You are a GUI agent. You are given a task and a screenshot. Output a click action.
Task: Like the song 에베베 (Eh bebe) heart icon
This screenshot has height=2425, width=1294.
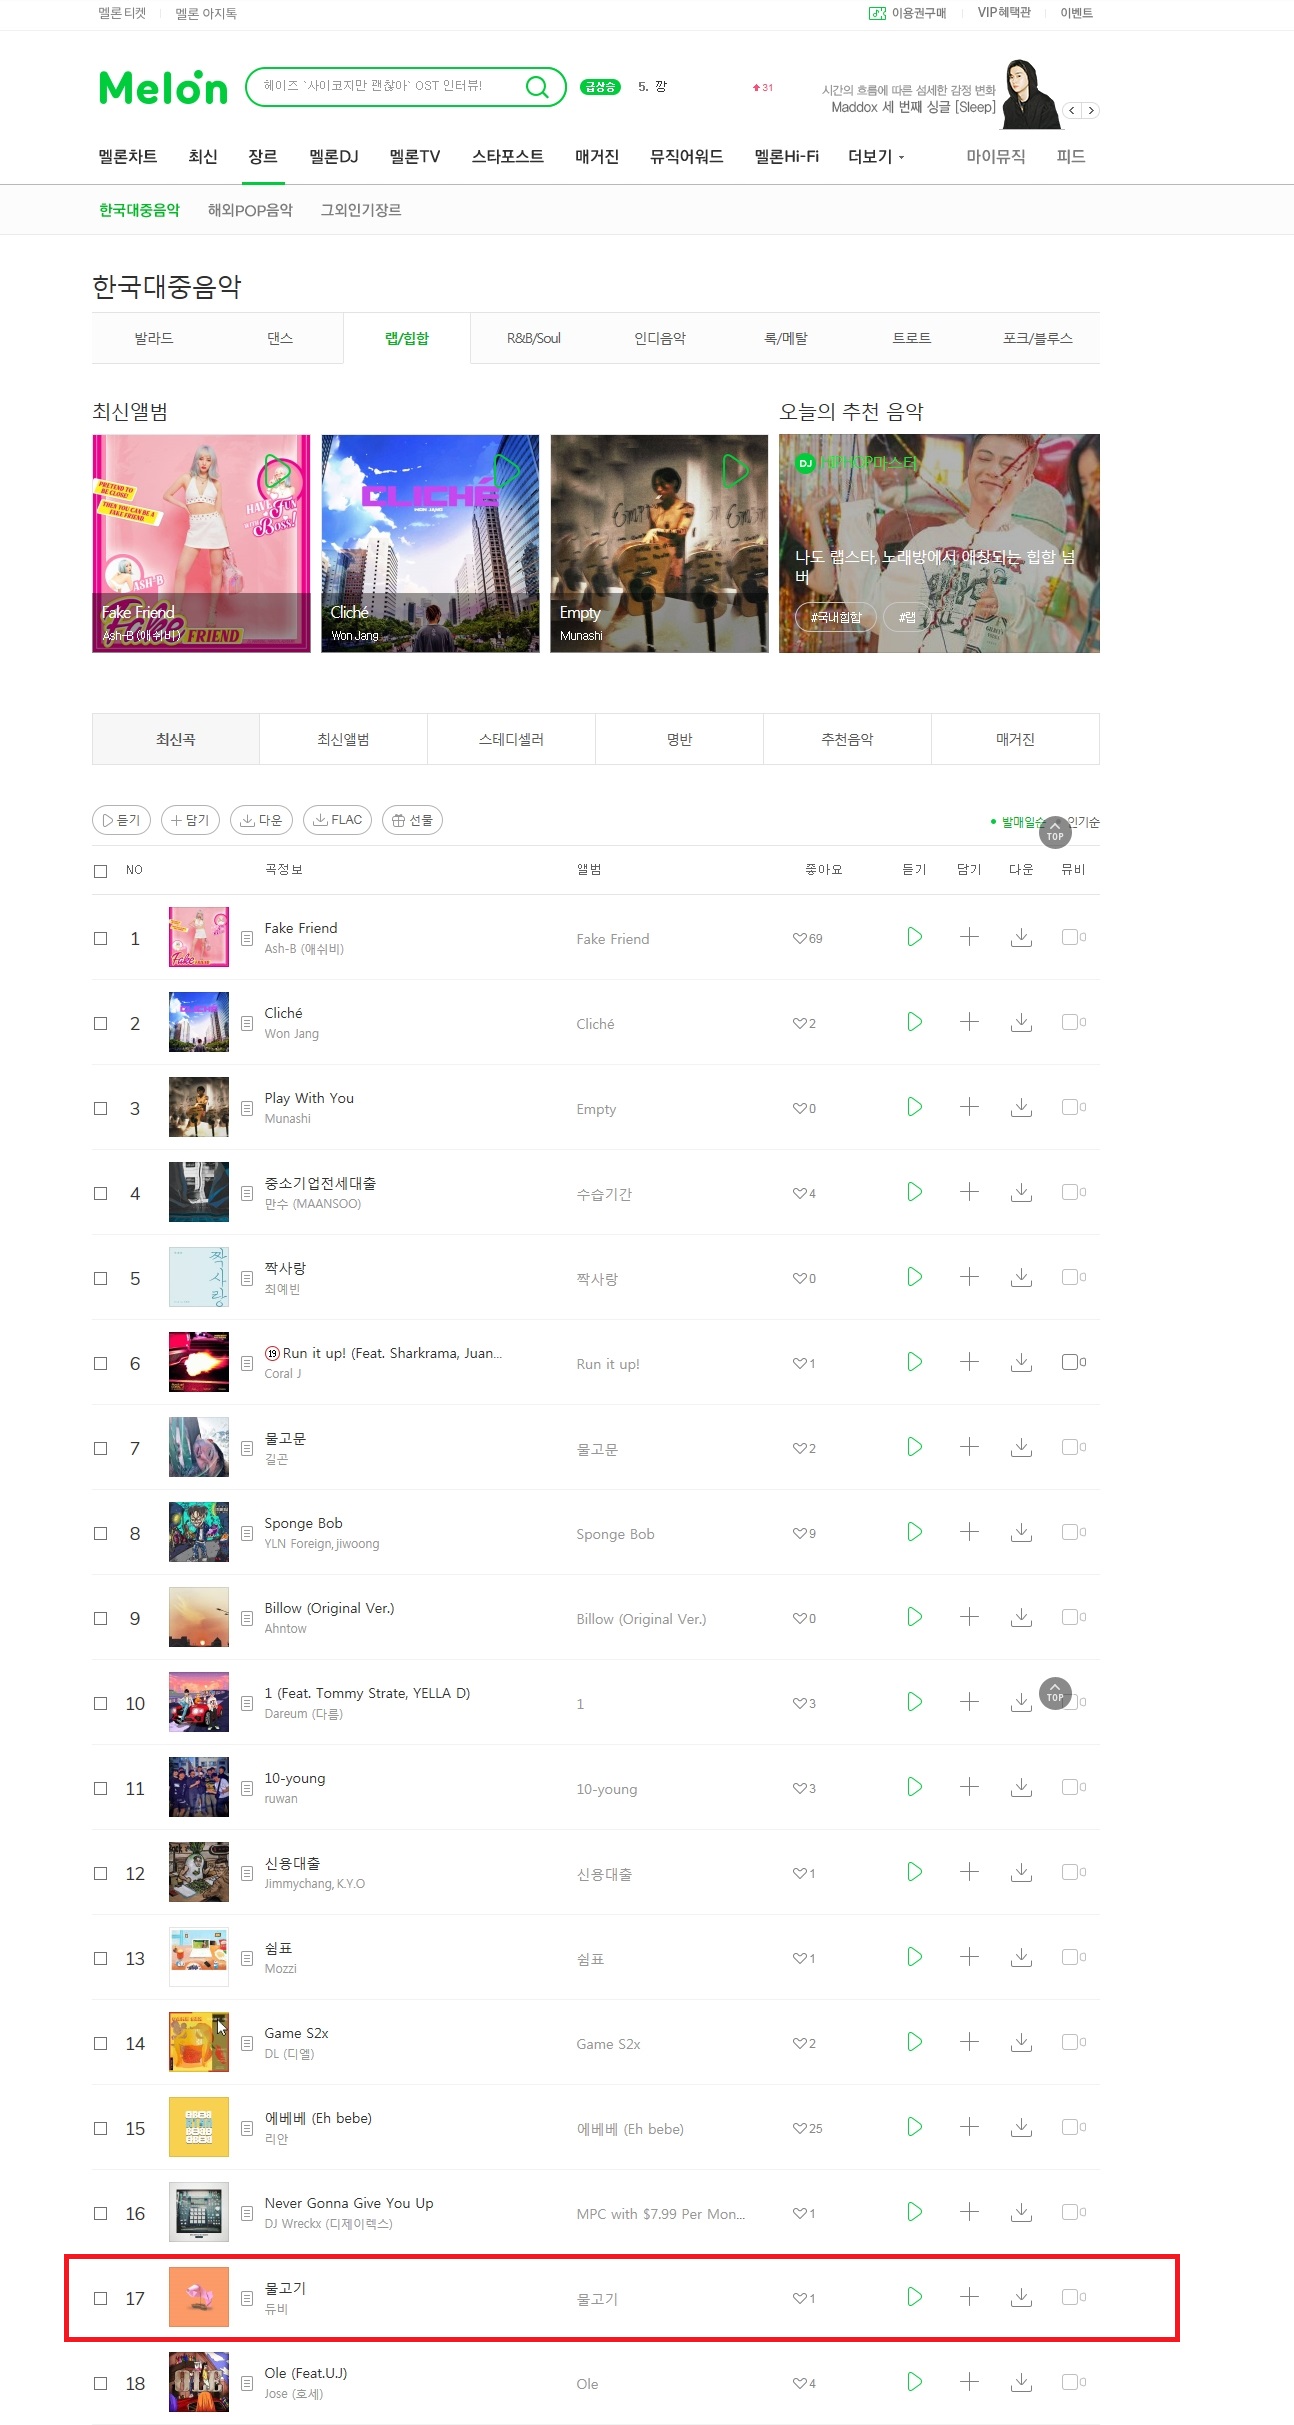point(799,2128)
